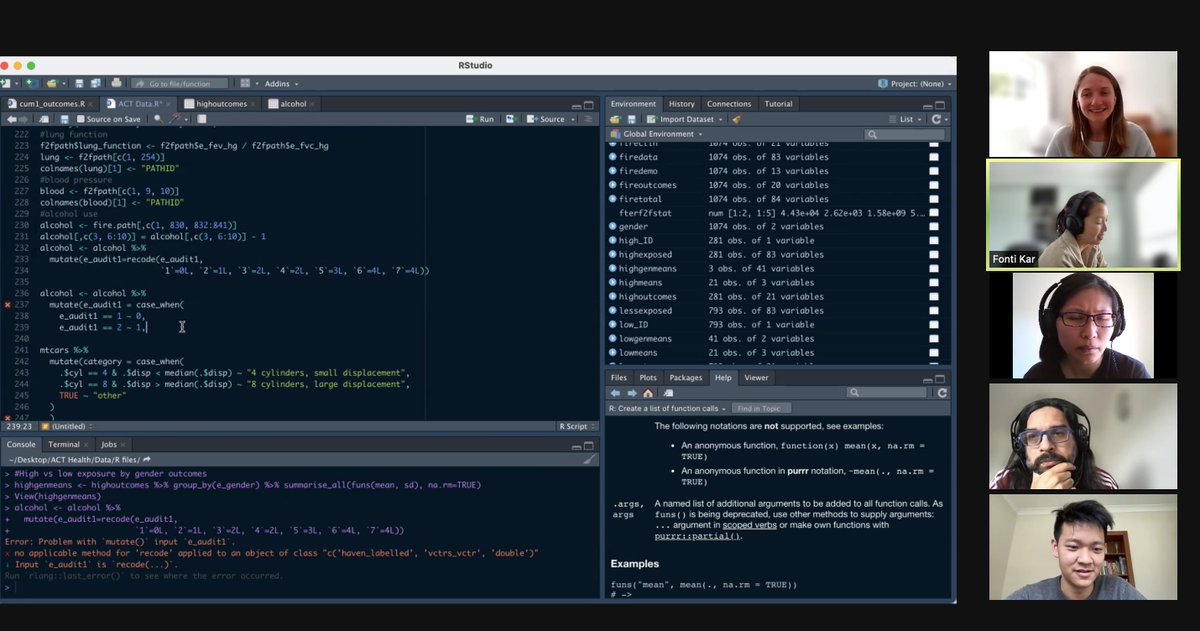The image size is (1200, 631).
Task: Open the Global Environment dropdown
Action: (658, 134)
